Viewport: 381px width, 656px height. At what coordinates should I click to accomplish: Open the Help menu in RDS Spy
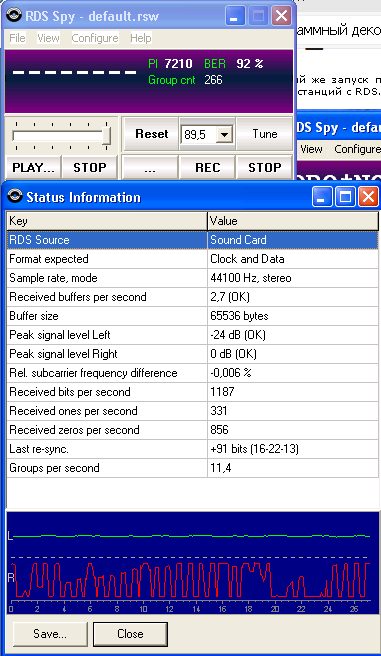[x=141, y=38]
